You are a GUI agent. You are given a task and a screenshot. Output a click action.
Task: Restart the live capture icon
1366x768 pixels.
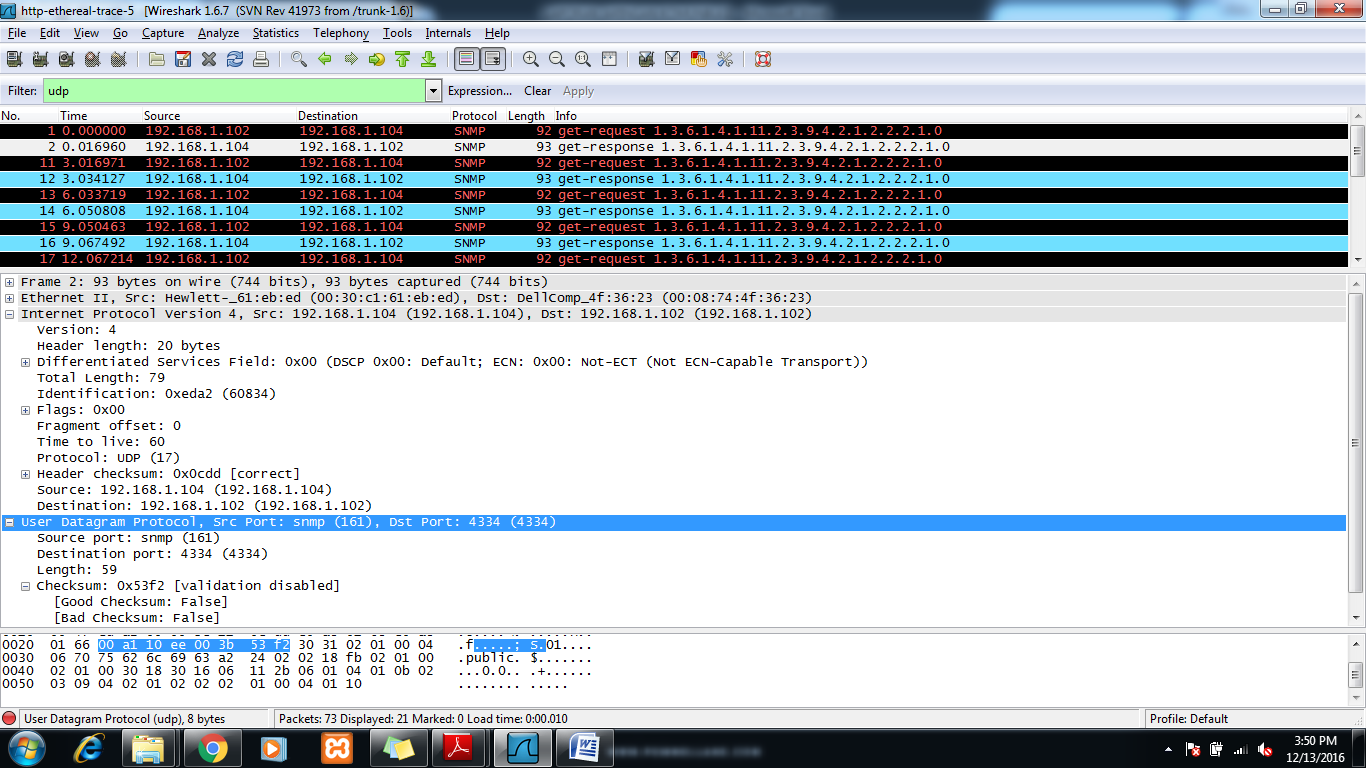tap(118, 59)
